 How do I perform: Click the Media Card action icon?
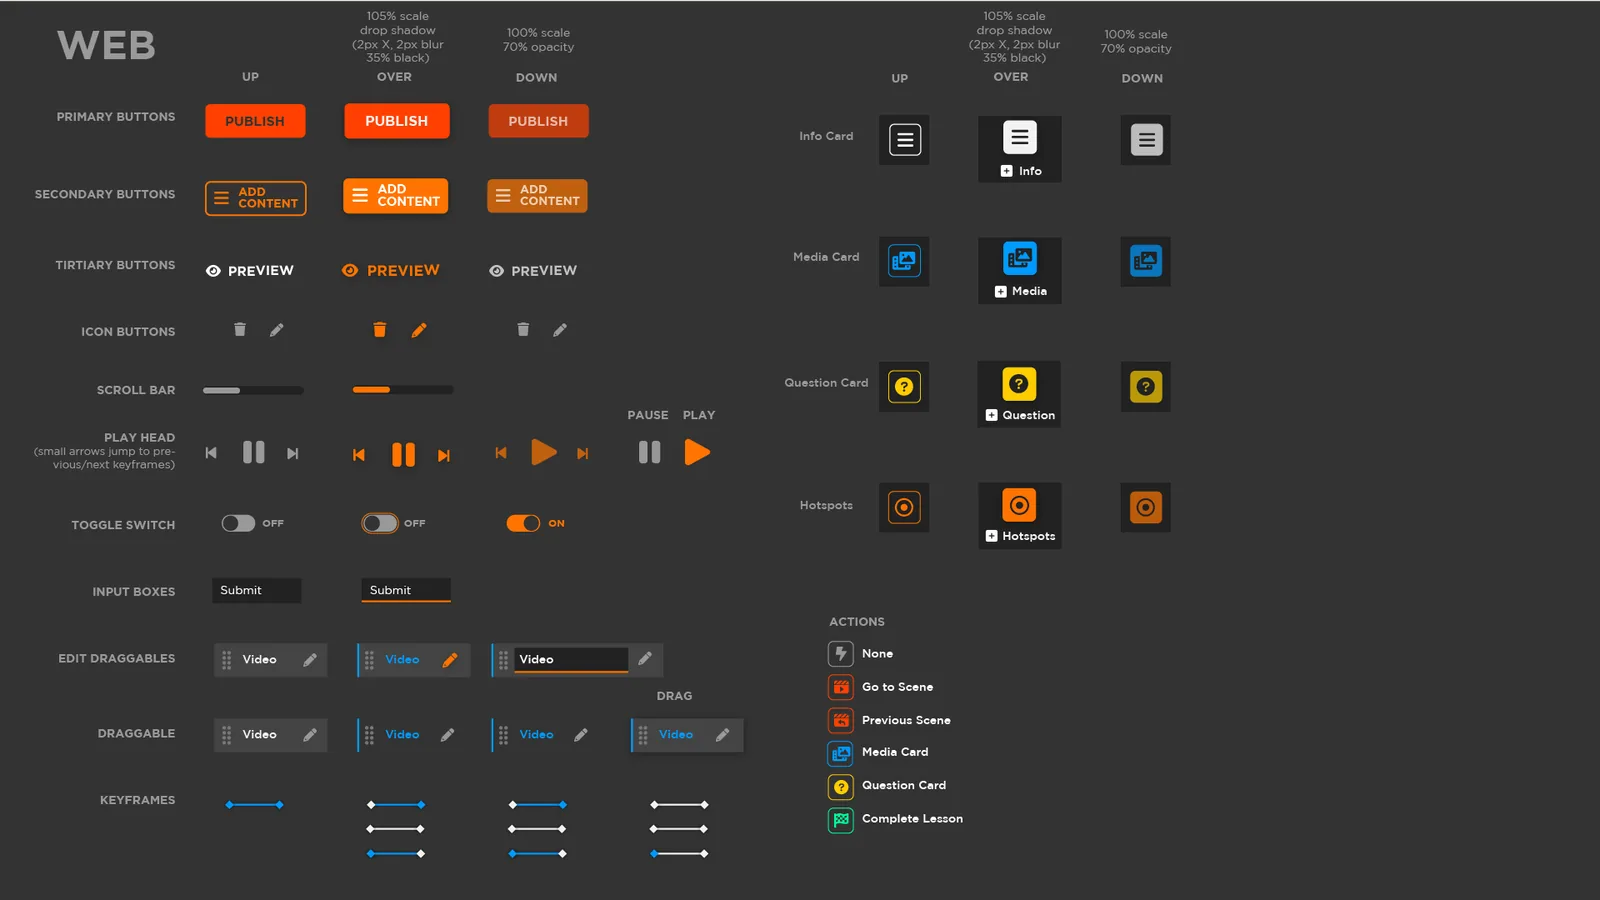(x=841, y=753)
